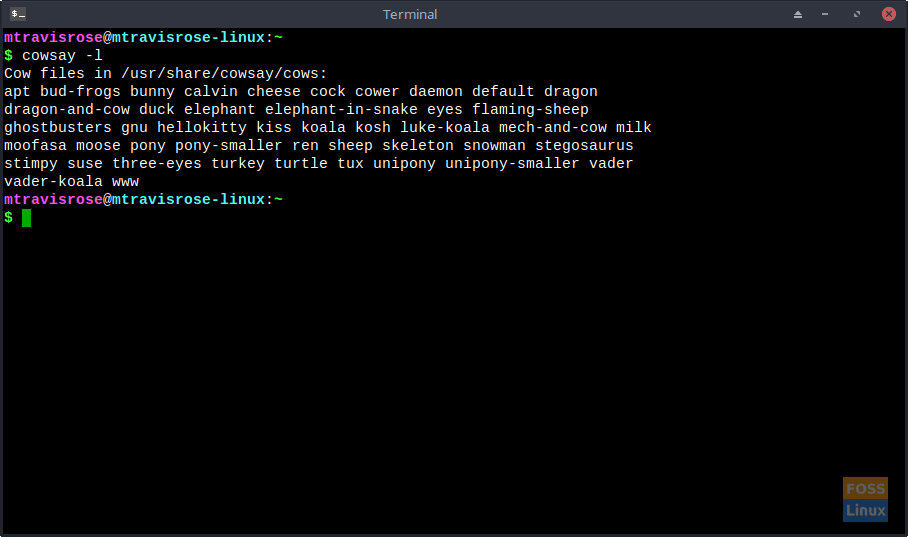
Task: Click 'elephant-in-snake' in the output
Action: (x=341, y=110)
